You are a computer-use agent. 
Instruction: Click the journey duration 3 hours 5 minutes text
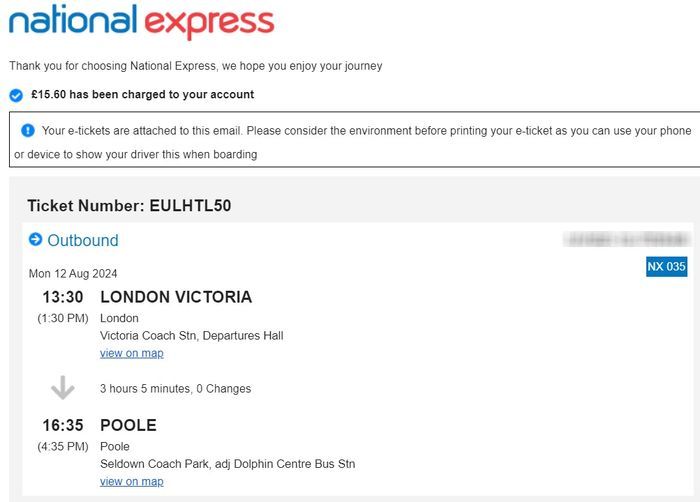(175, 388)
